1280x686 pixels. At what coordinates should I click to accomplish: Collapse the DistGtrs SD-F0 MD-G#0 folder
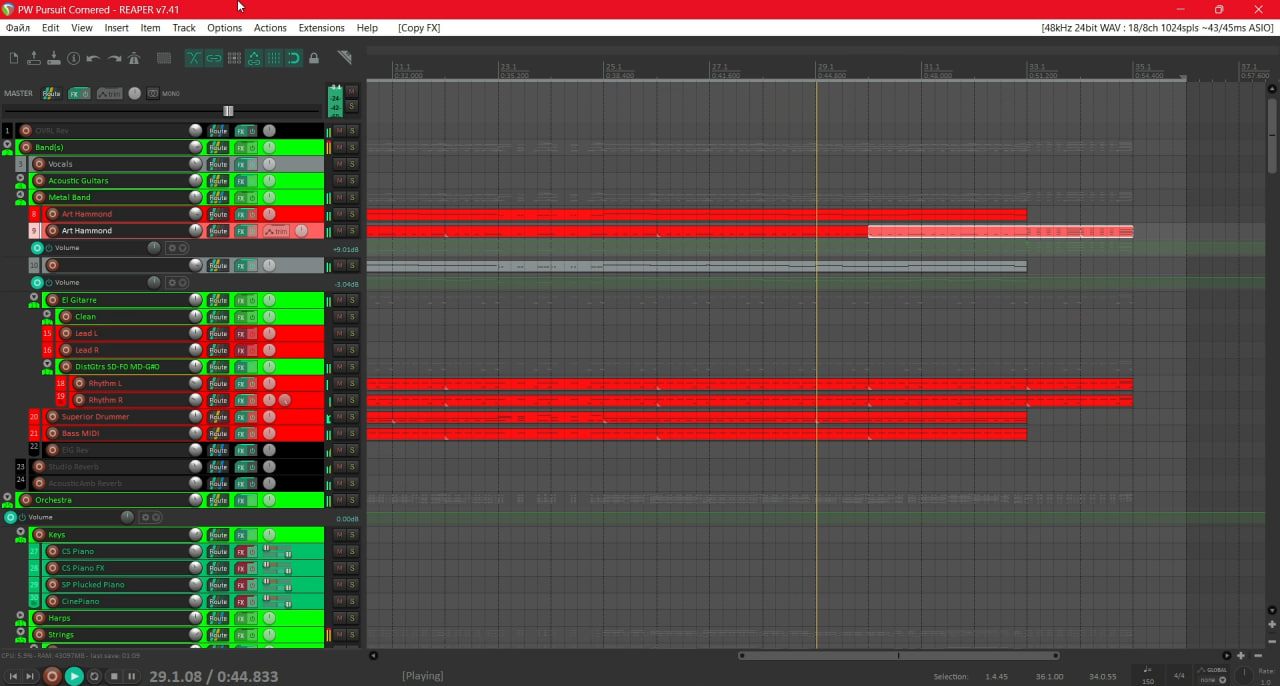click(x=46, y=364)
